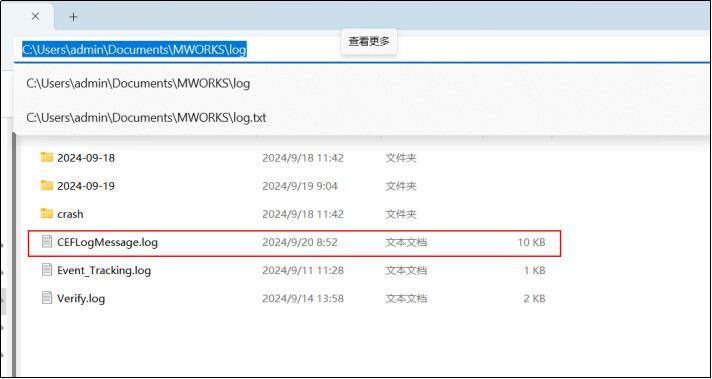712x379 pixels.
Task: Click the crash folder icon
Action: [47, 213]
